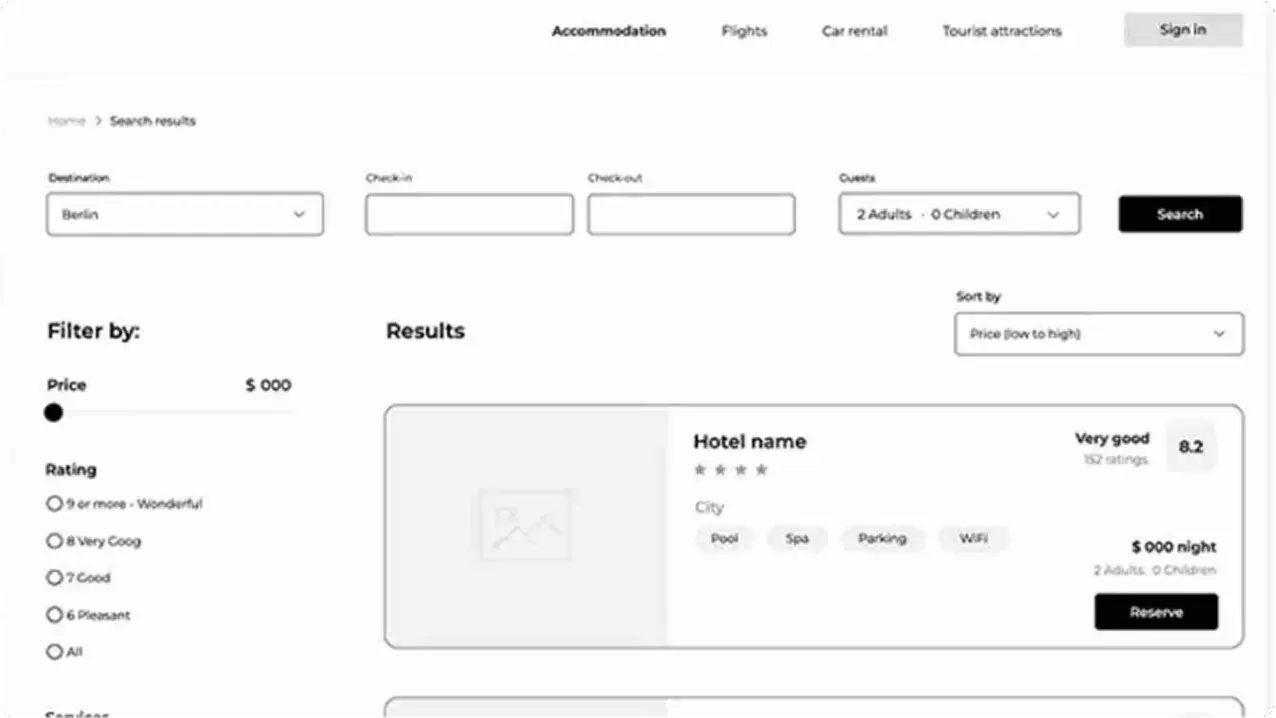Image resolution: width=1276 pixels, height=718 pixels.
Task: Click the hotel image placeholder icon
Action: click(525, 524)
